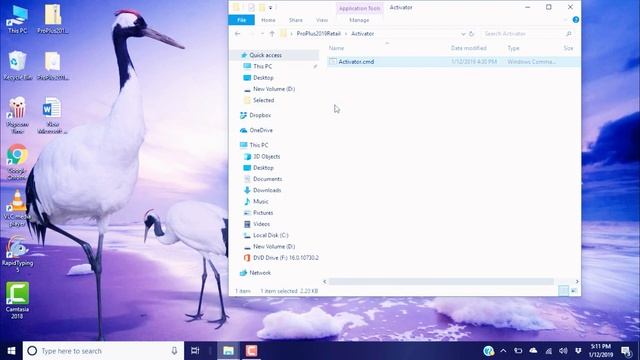640x360 pixels.
Task: Open the Action Center notifications icon
Action: click(x=627, y=351)
